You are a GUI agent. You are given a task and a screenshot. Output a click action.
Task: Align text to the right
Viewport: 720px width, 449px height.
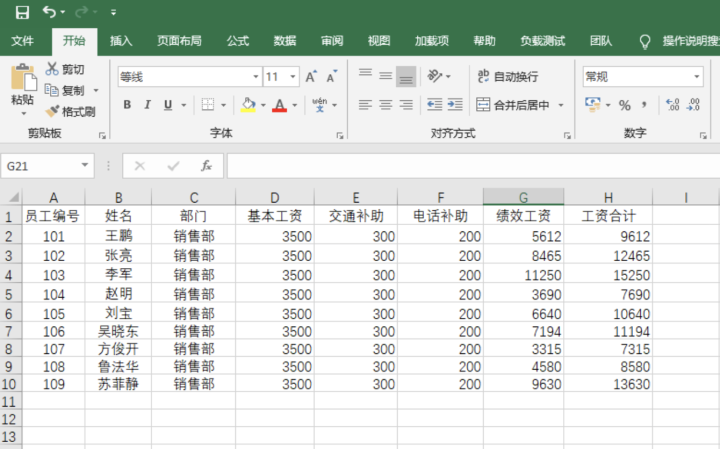coord(406,105)
